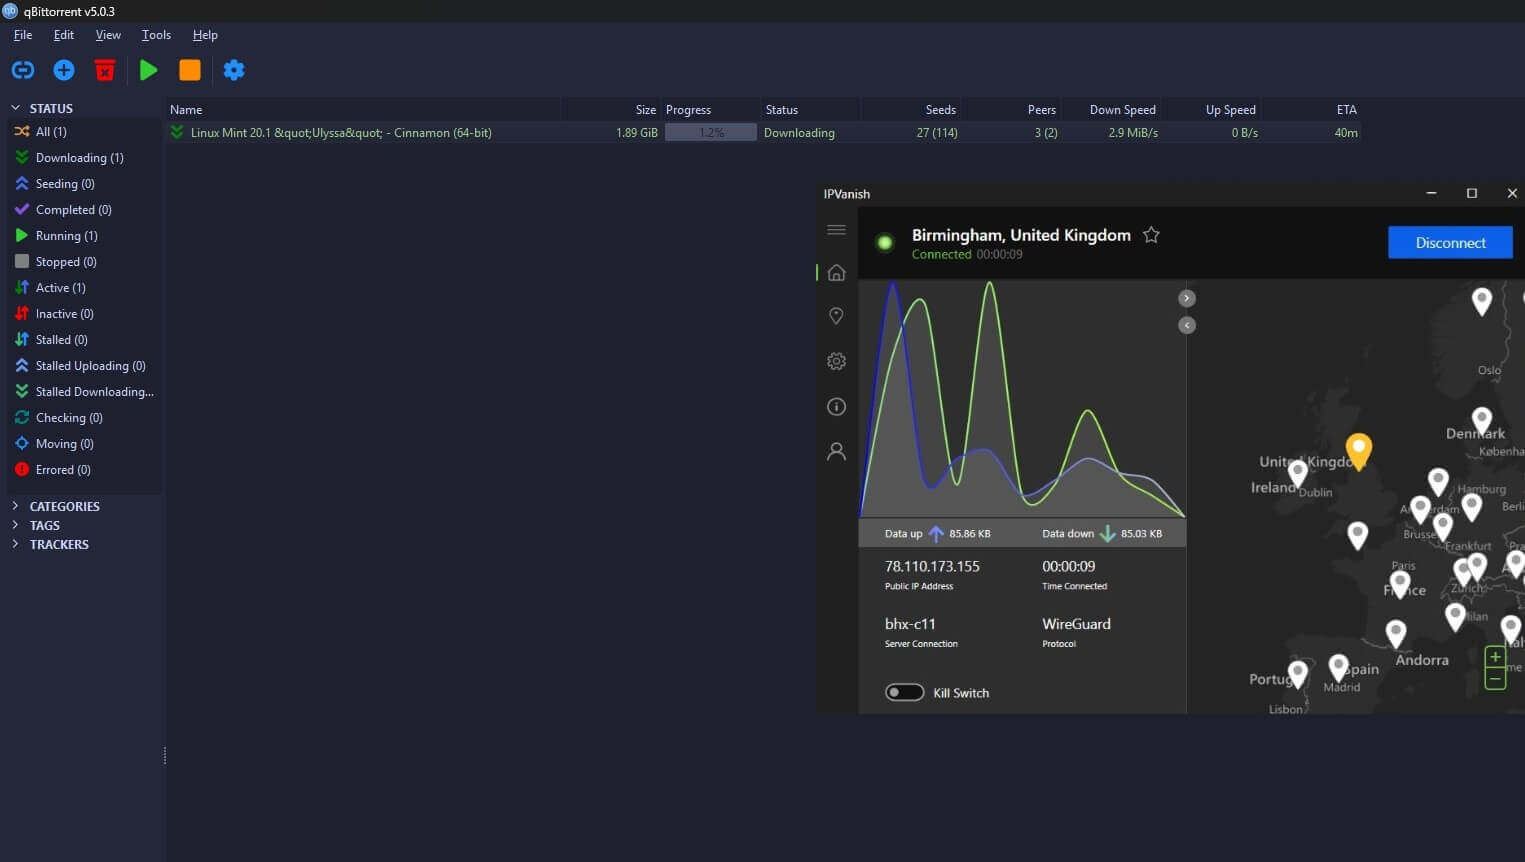
Task: Collapse the STATUS section
Action: [15, 108]
